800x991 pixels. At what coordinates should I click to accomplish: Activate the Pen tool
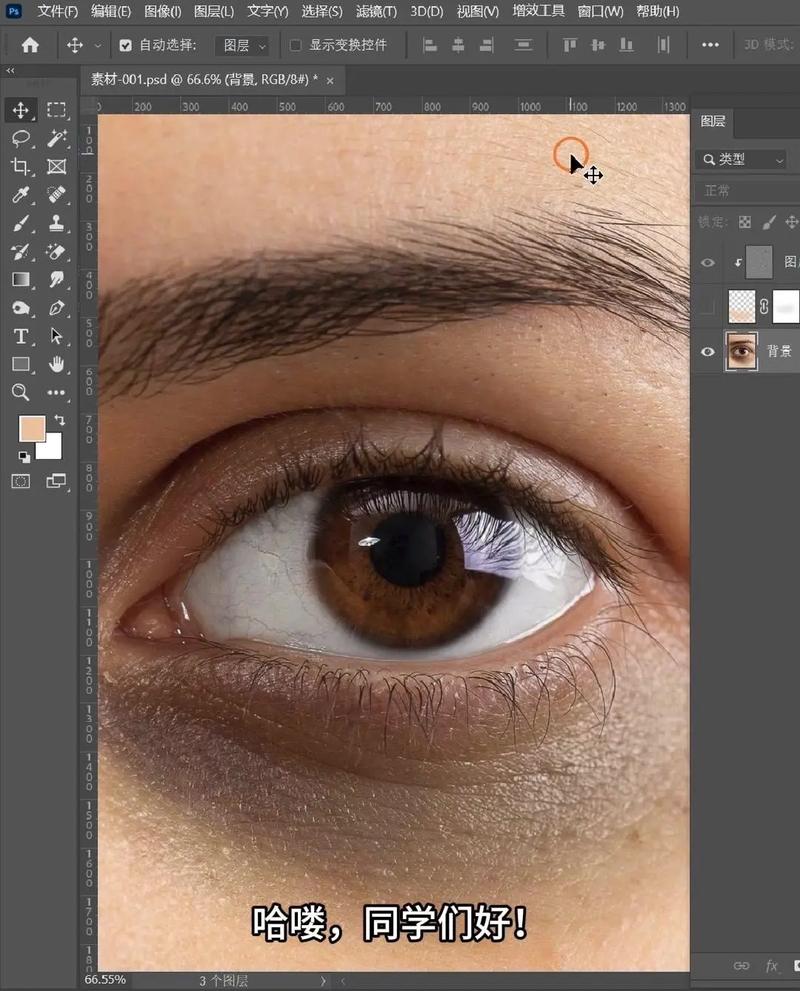56,308
